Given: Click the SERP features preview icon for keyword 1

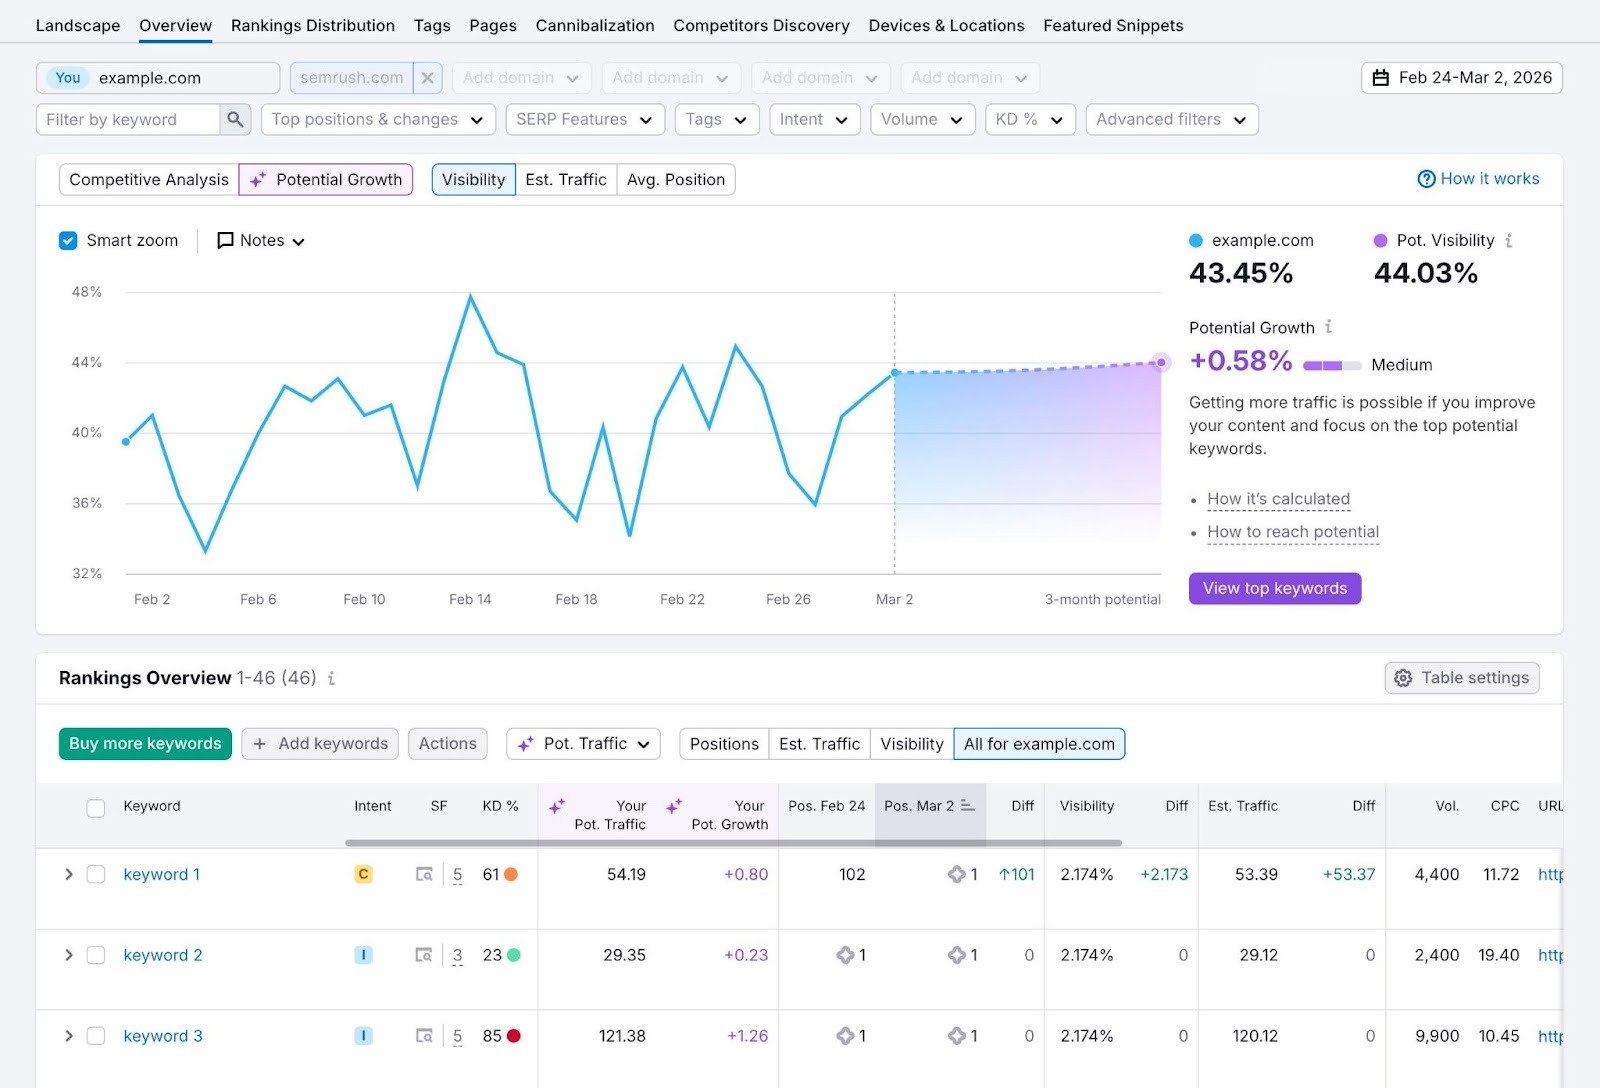Looking at the screenshot, I should [x=424, y=874].
